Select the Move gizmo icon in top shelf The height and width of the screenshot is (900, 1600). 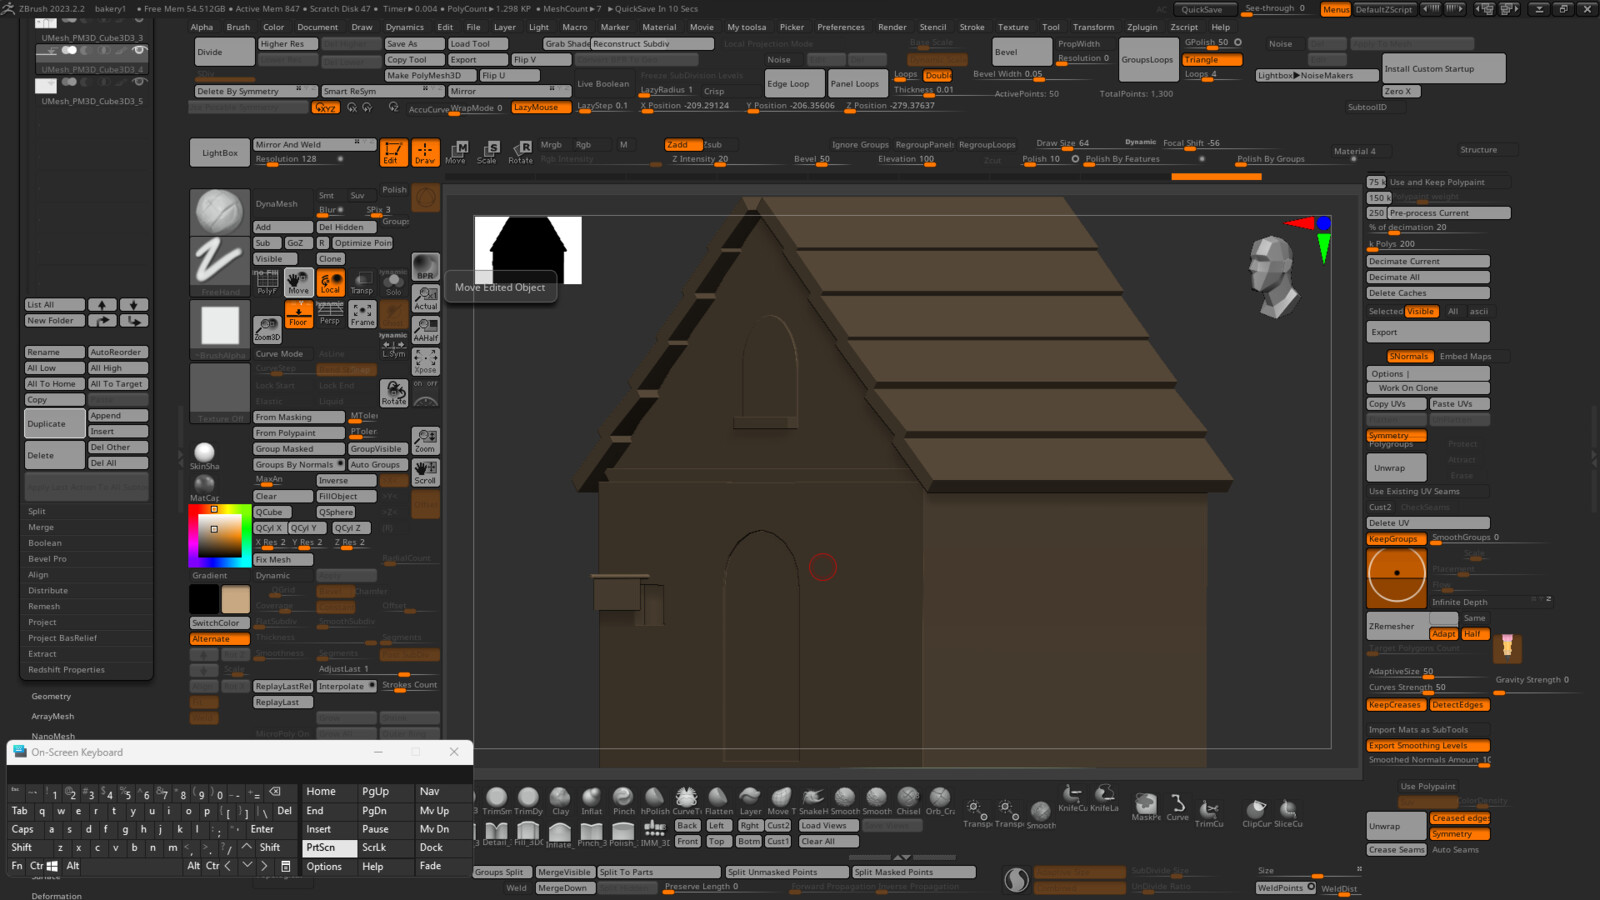coord(456,152)
